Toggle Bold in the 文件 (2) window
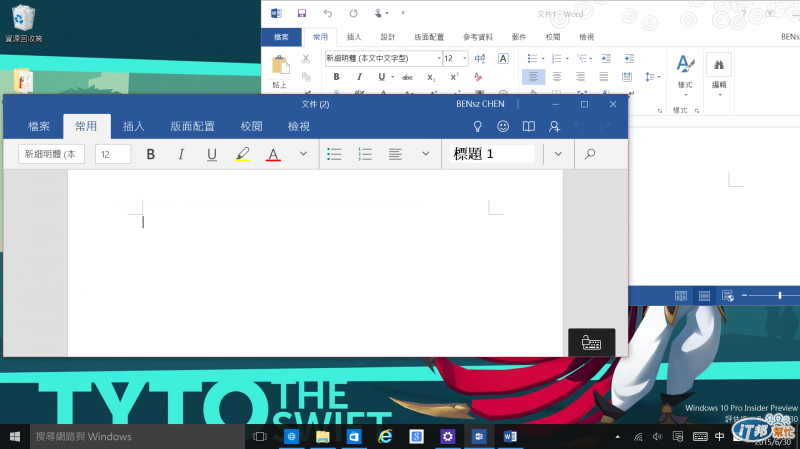Viewport: 800px width, 449px height. 151,154
